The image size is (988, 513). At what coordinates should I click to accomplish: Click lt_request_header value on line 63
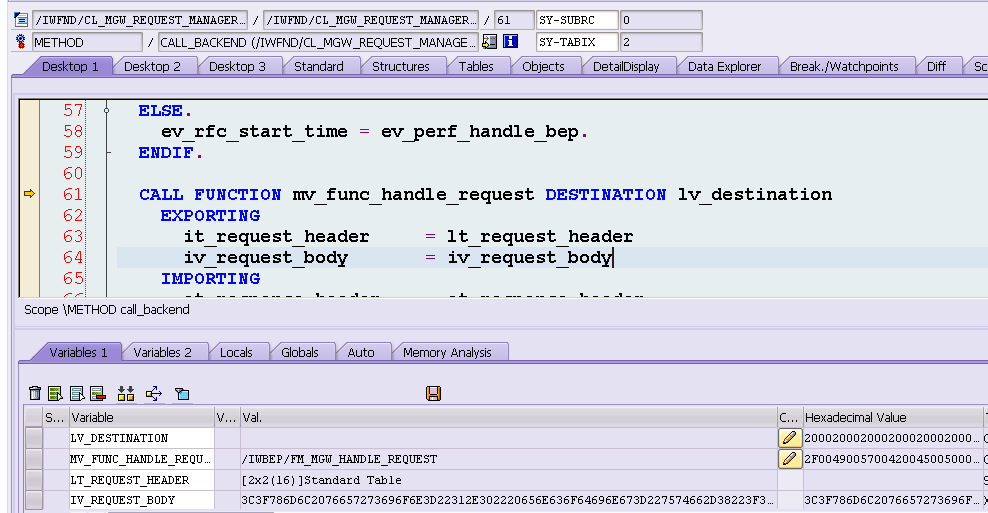pyautogui.click(x=540, y=237)
